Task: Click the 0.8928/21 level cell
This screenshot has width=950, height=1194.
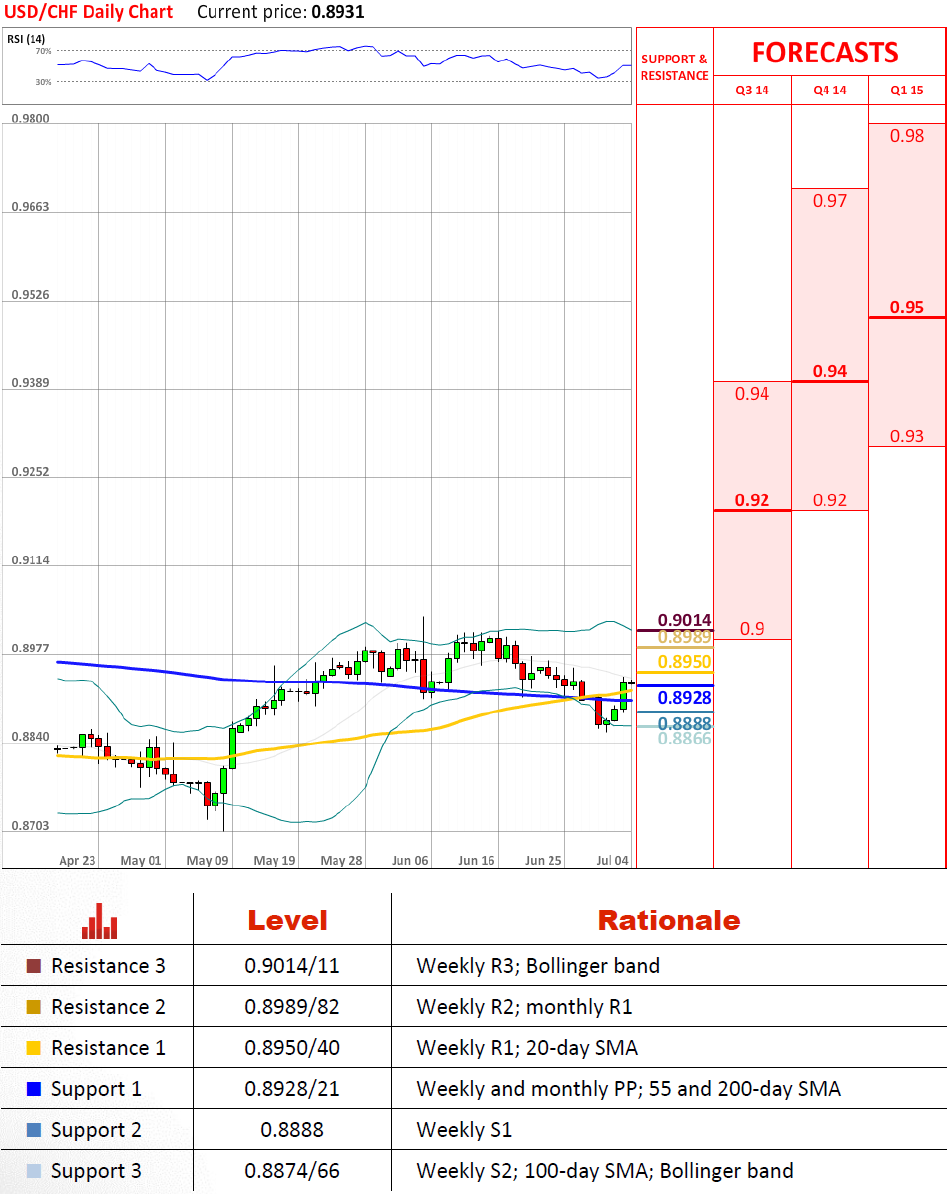Action: coord(292,1089)
